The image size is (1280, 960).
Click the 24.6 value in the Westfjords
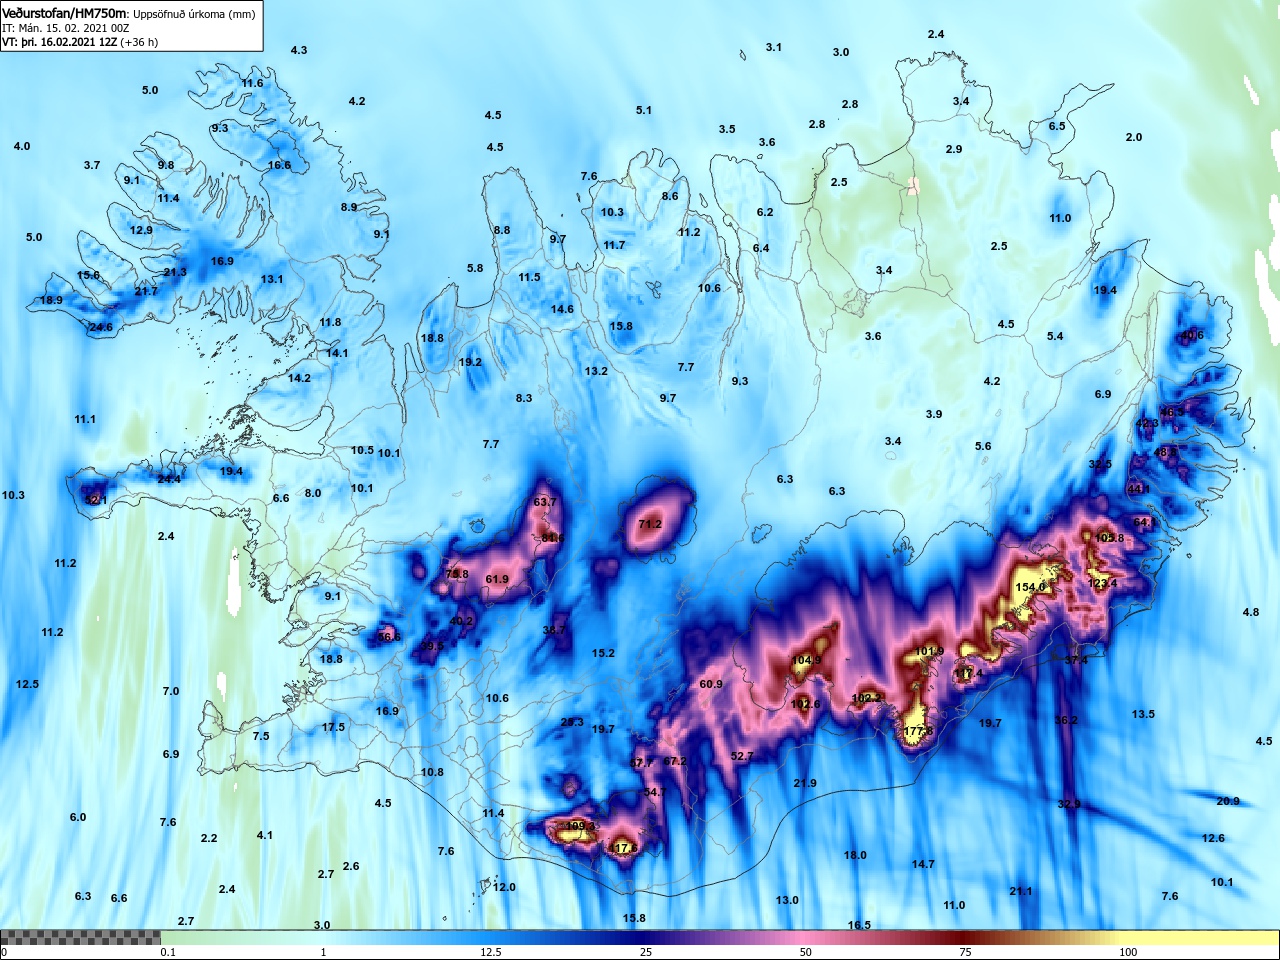101,327
